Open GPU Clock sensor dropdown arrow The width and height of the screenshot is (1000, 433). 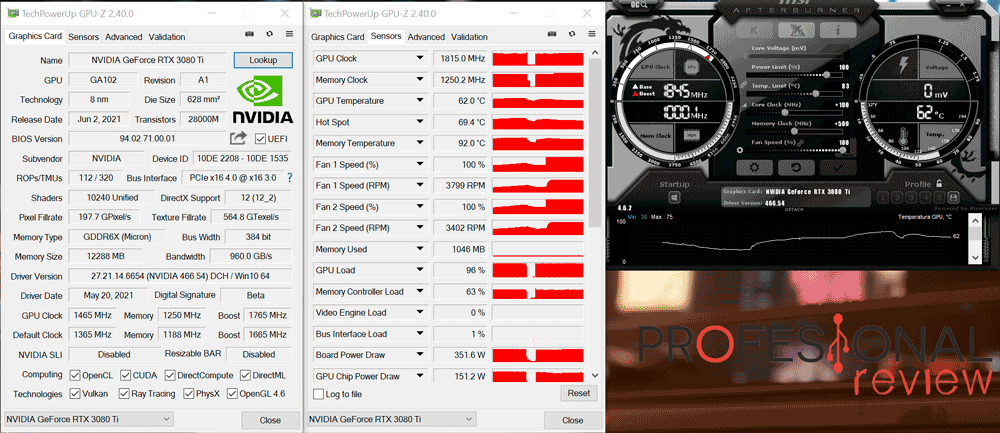tap(420, 59)
